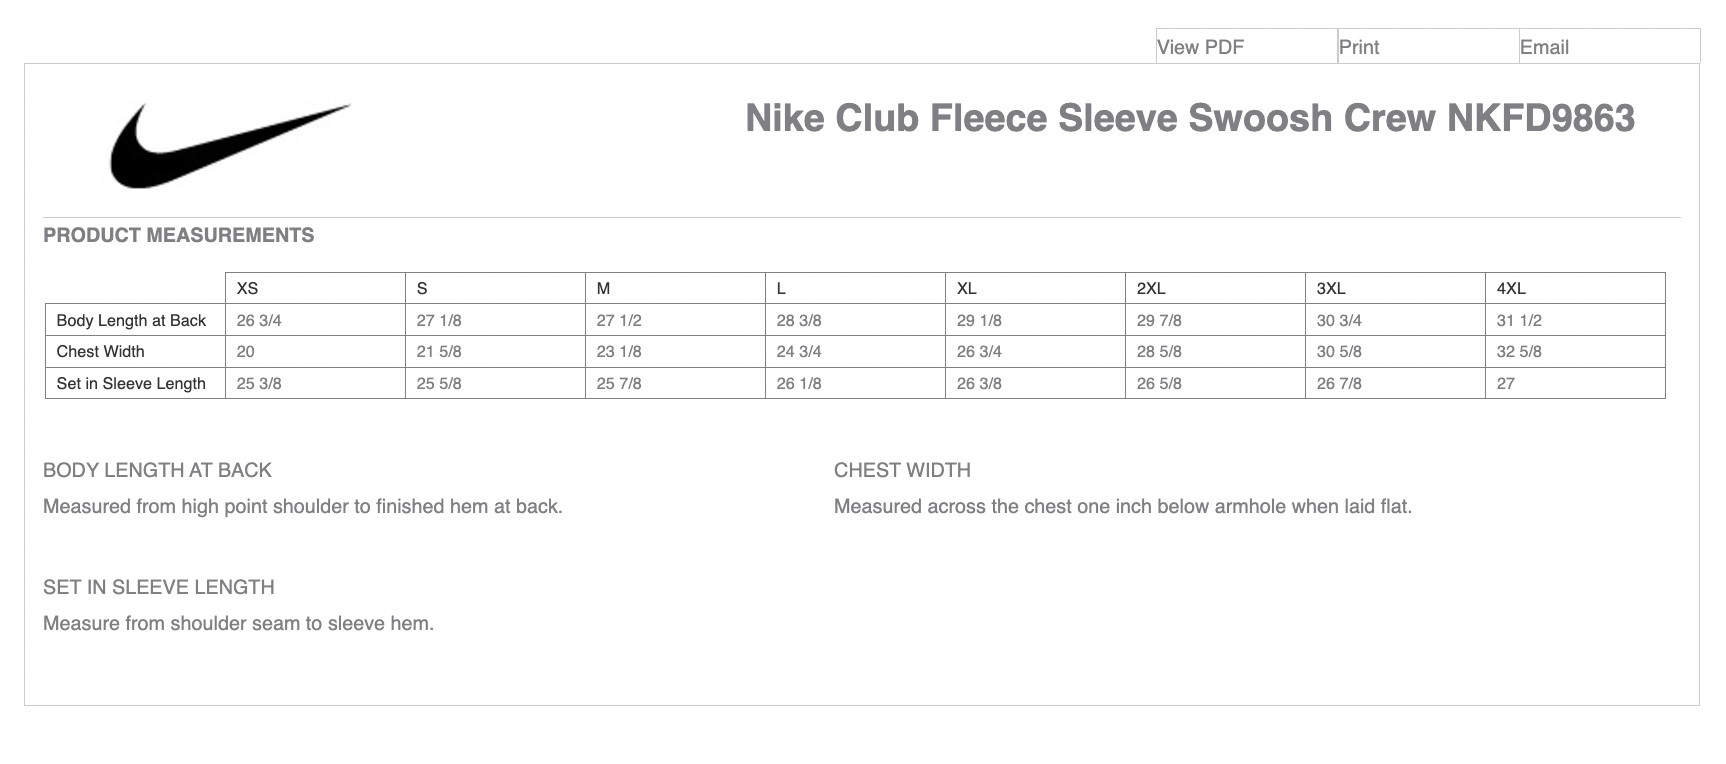1726x764 pixels.
Task: Click the Set in Sleeve Length row label
Action: coord(131,383)
